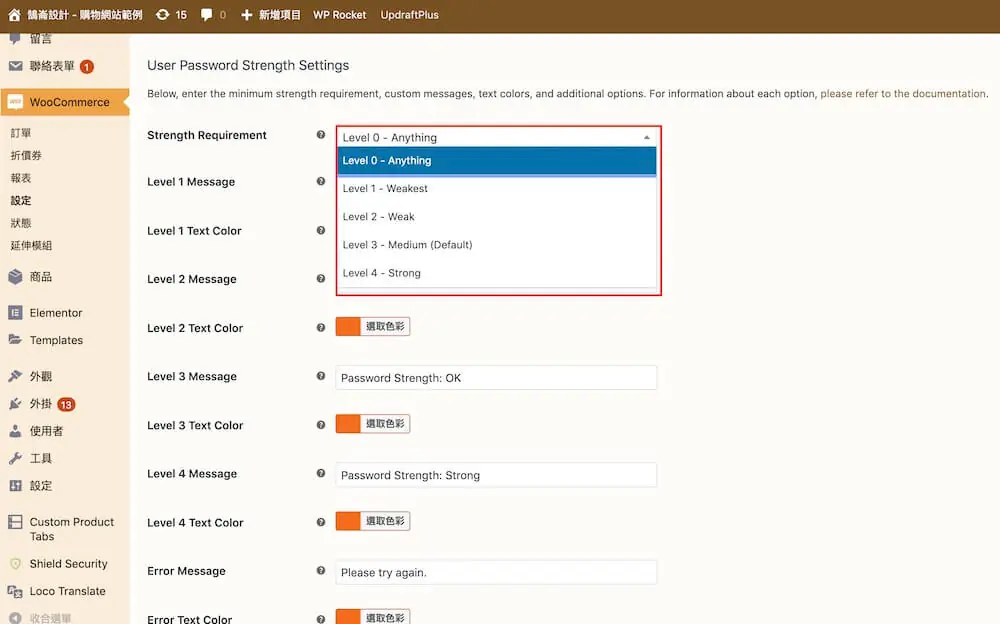This screenshot has width=1000, height=624.
Task: Select Level 3 - Medium (Default) option
Action: point(497,245)
